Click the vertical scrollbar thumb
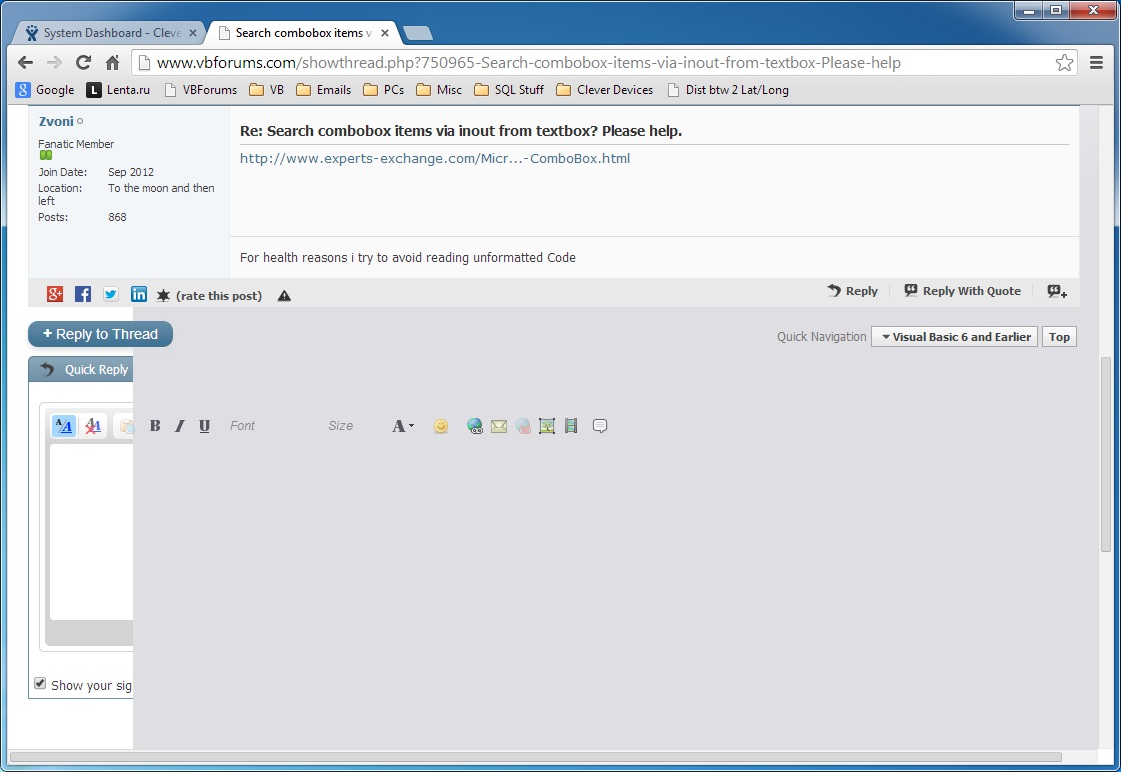 pyautogui.click(x=1105, y=455)
